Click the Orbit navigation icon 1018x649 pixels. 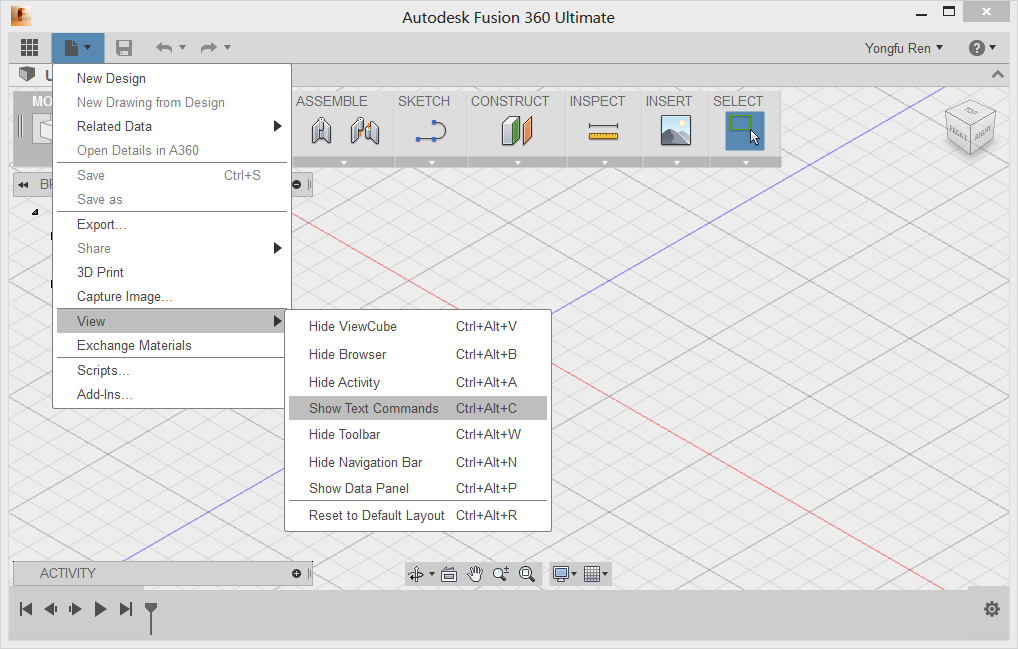(416, 574)
